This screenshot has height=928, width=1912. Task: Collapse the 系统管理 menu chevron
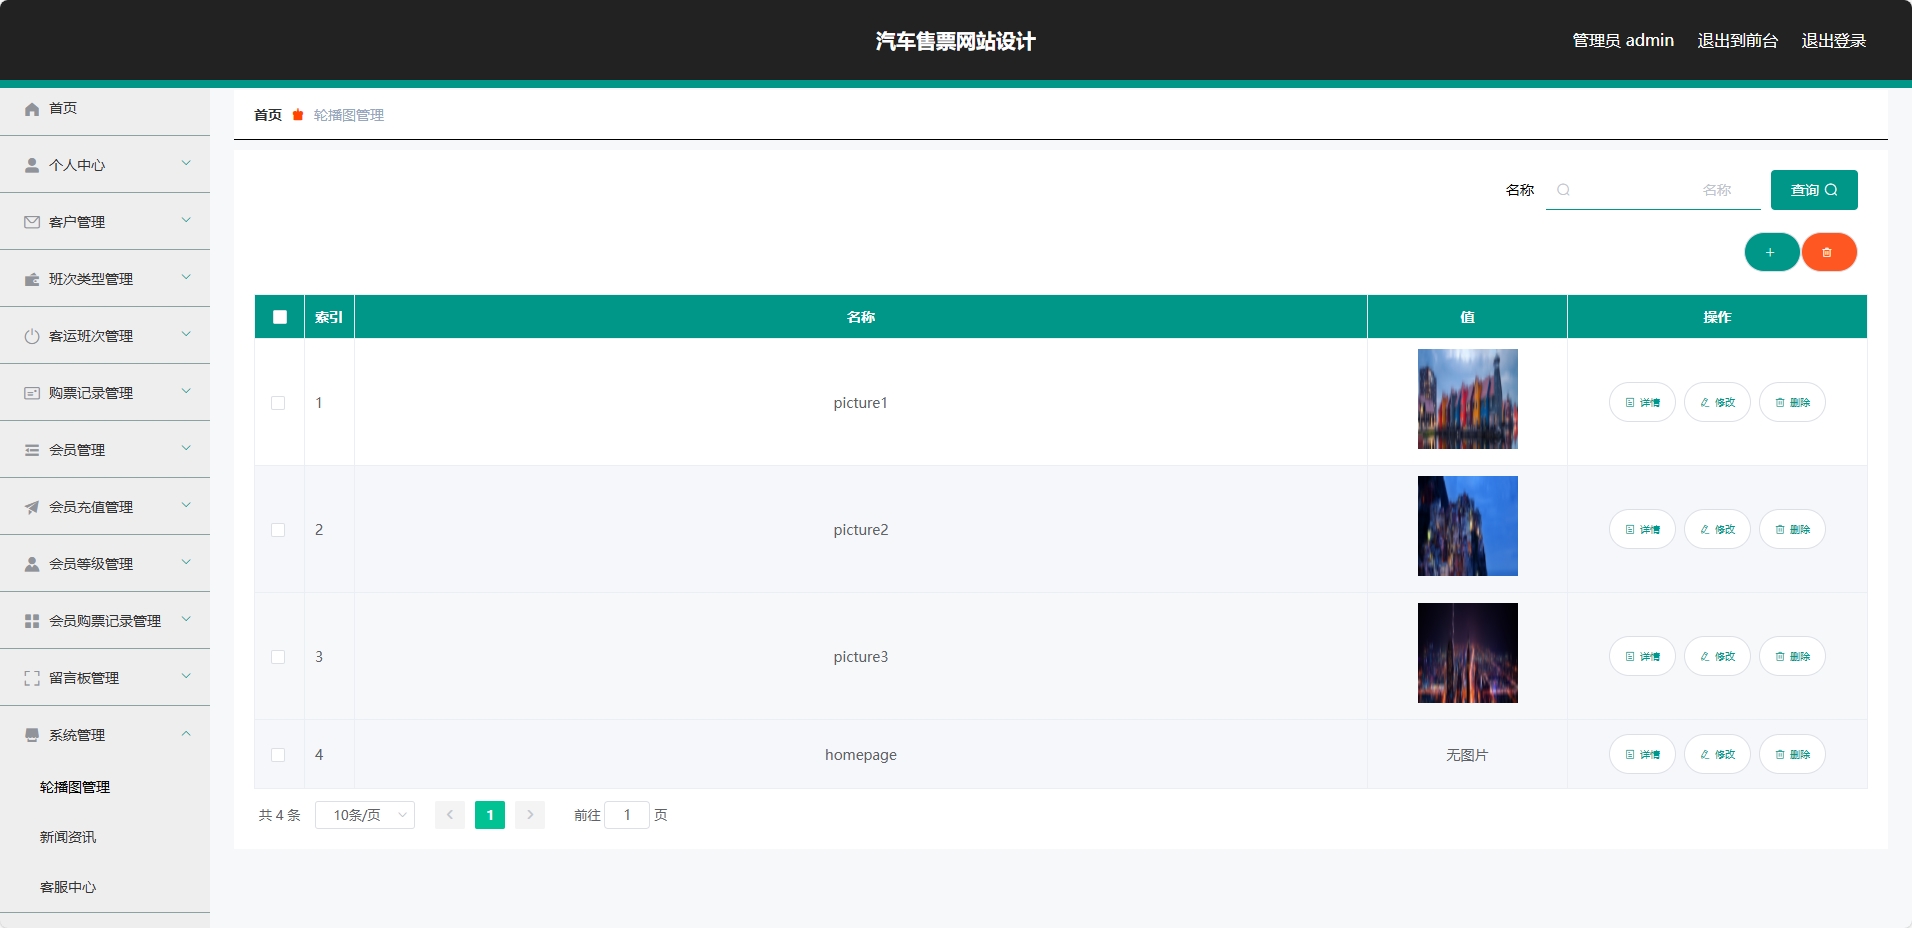[186, 733]
